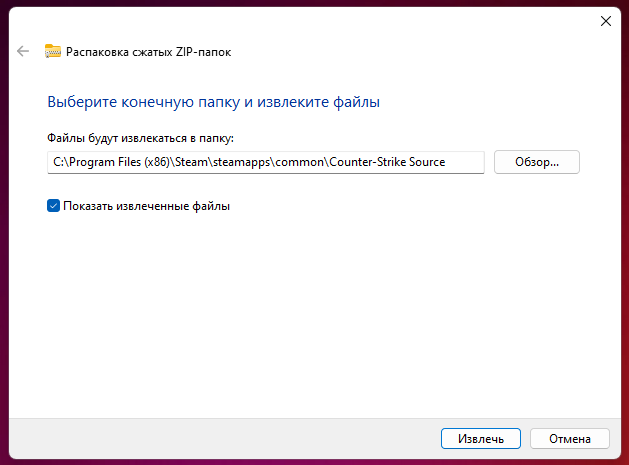Uncheck the Показать извлеченные файлы checkbox
This screenshot has width=629, height=465.
pos(53,206)
